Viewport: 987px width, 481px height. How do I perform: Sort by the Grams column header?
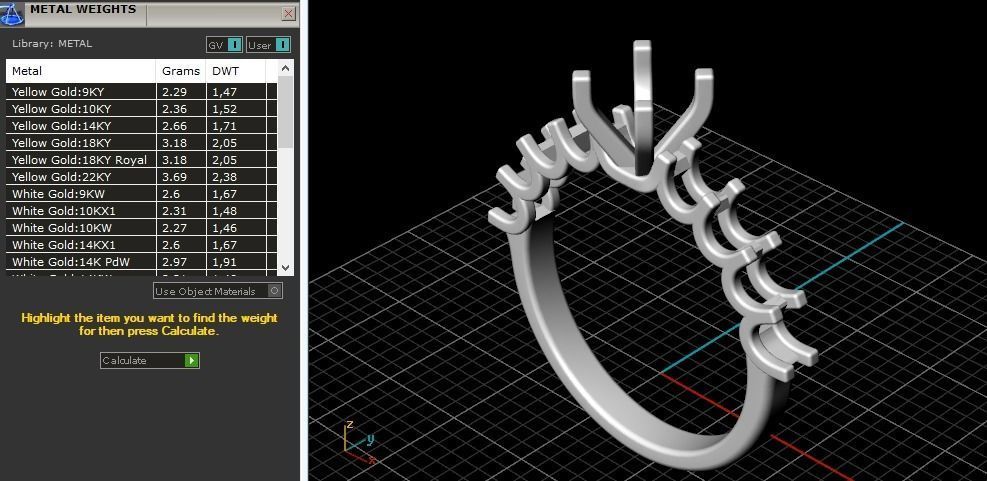click(181, 71)
